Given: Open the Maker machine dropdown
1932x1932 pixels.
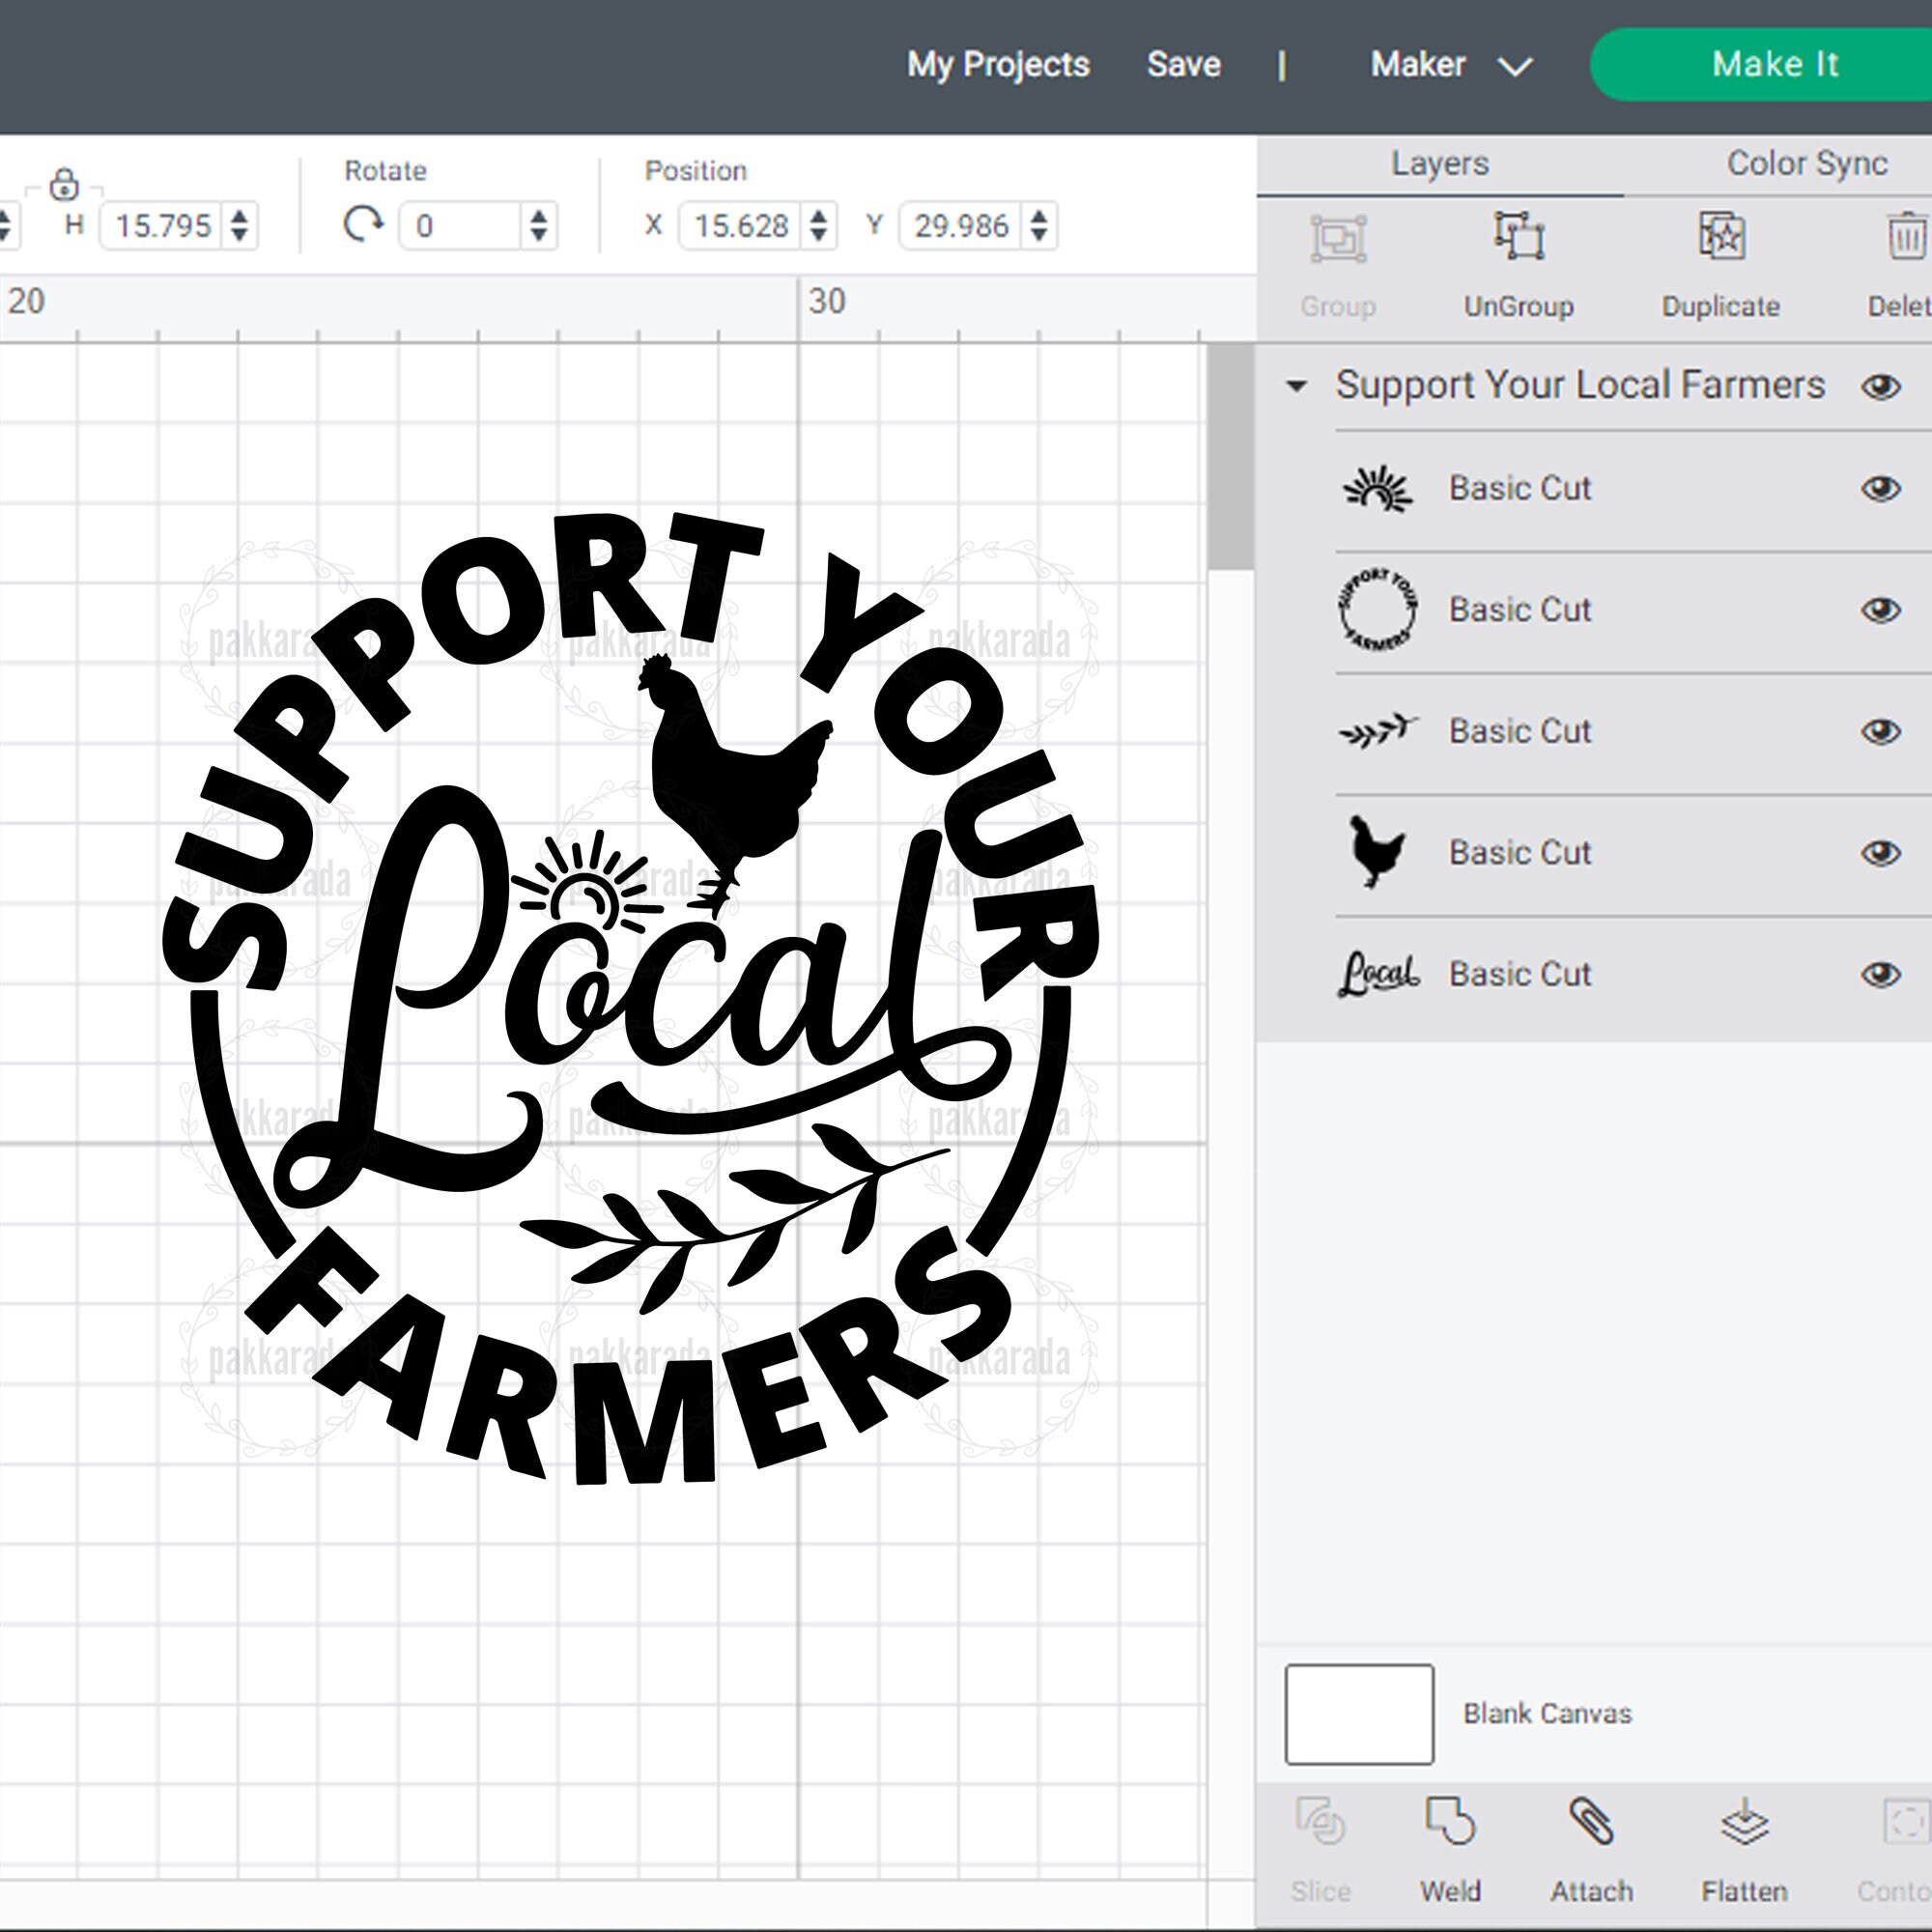Looking at the screenshot, I should [1513, 64].
